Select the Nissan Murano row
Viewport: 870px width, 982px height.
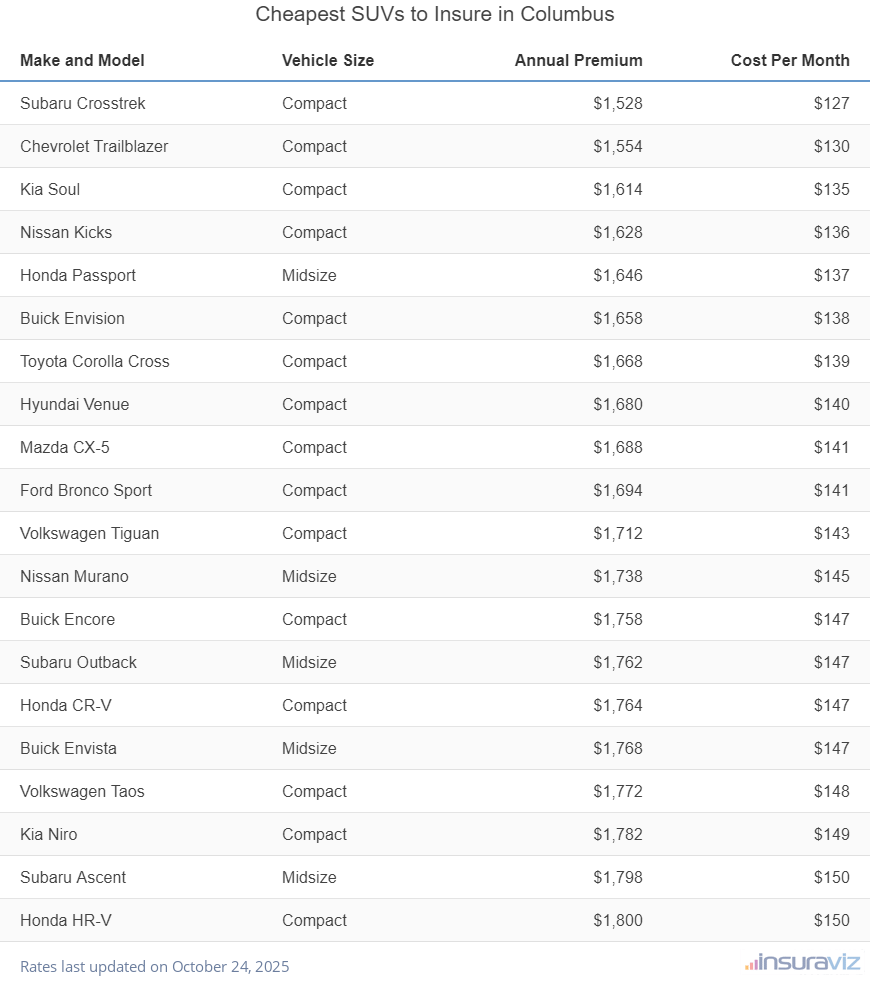(74, 576)
